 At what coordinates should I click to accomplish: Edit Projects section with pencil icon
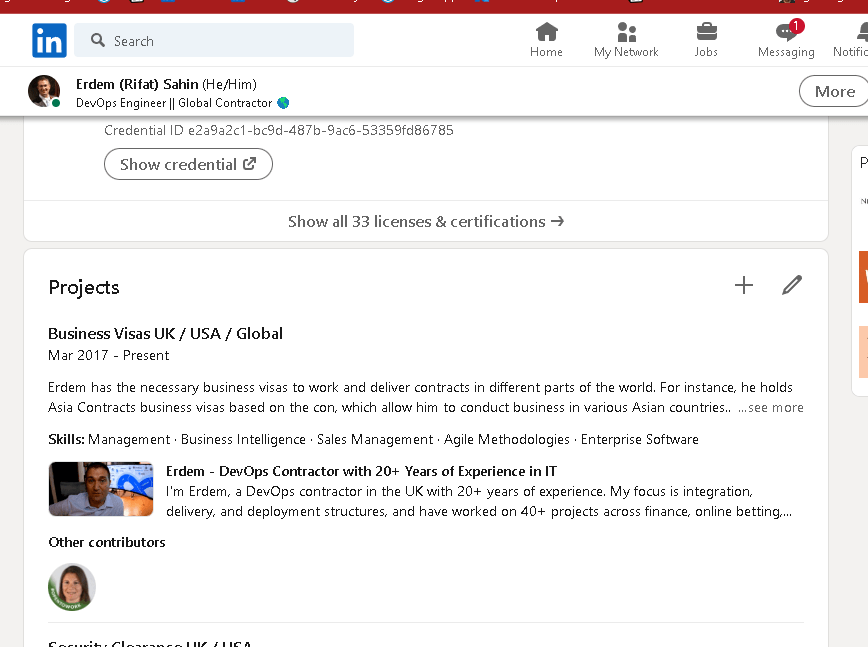[x=792, y=285]
